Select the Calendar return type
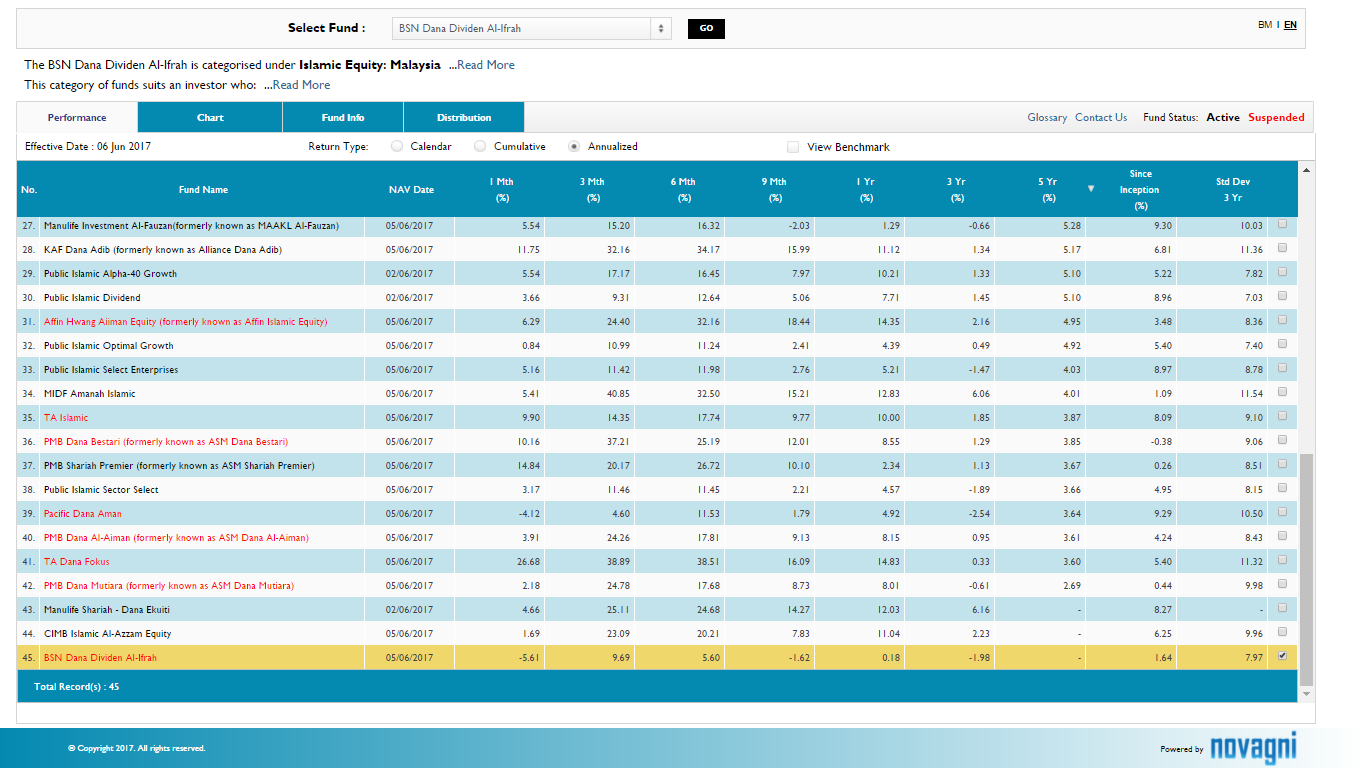The width and height of the screenshot is (1366, 768). (x=395, y=145)
